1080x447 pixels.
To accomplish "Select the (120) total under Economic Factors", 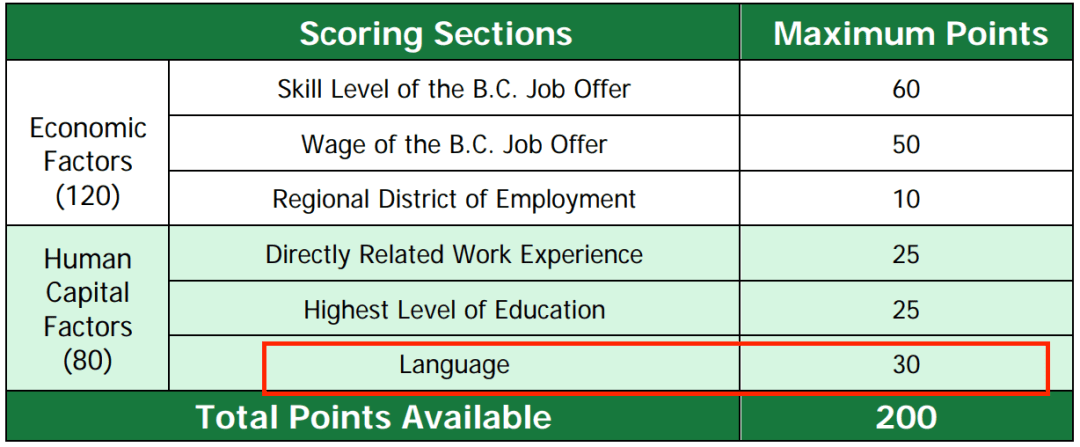I will 88,195.
